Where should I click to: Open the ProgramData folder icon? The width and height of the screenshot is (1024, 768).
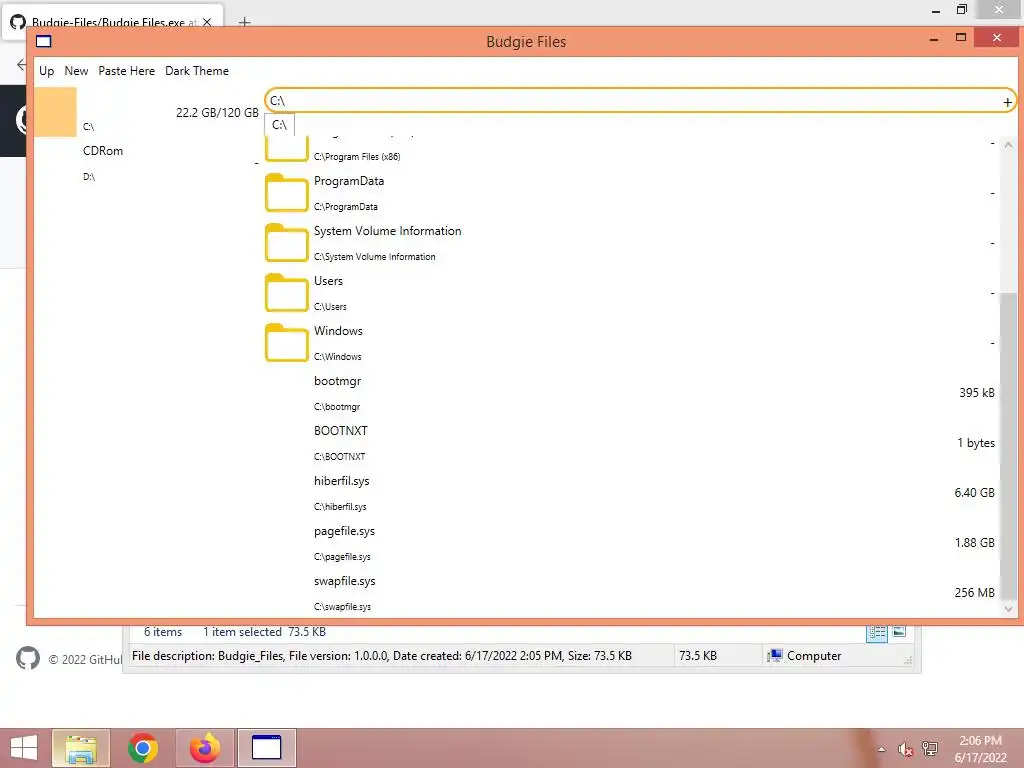[287, 193]
